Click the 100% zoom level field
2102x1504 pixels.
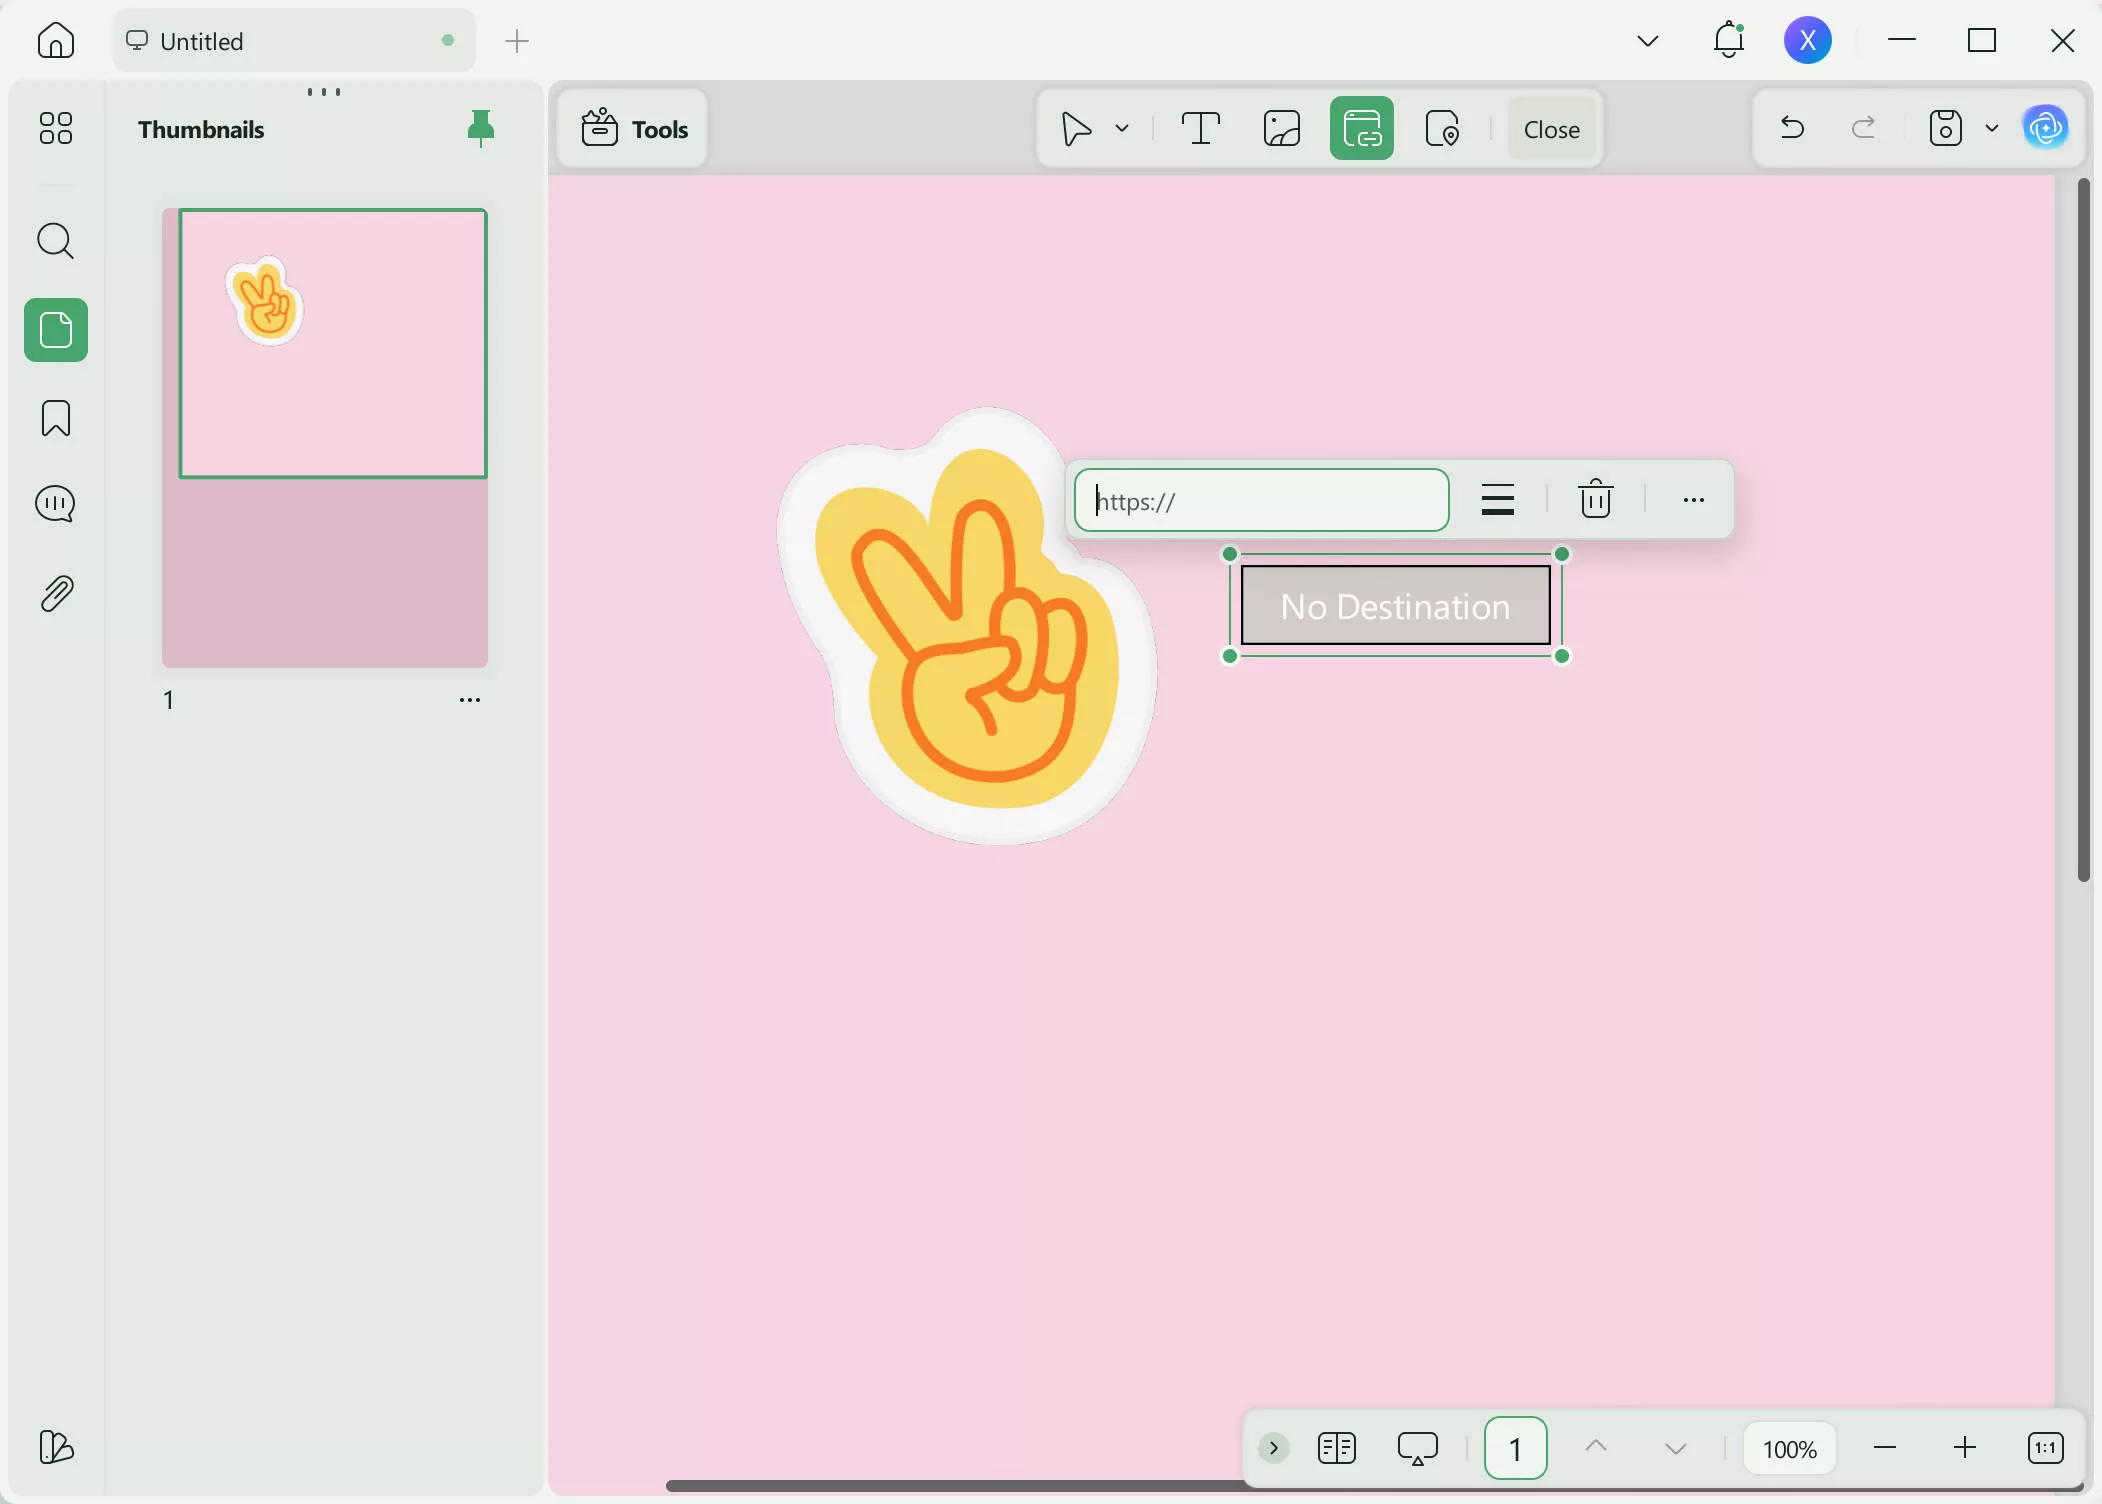tap(1789, 1449)
